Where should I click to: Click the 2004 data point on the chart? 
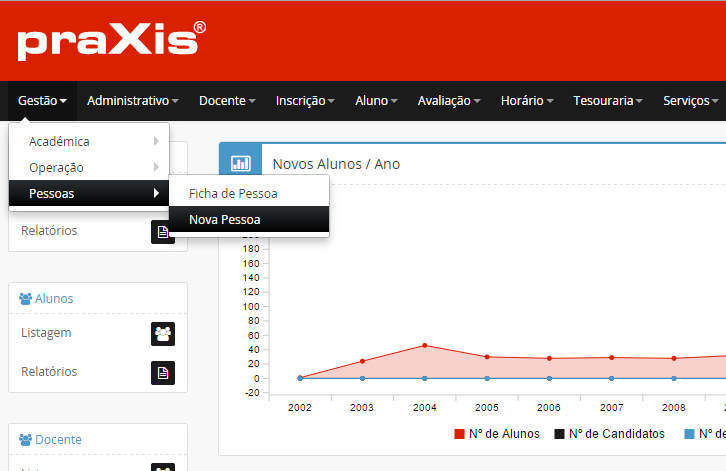coord(425,345)
